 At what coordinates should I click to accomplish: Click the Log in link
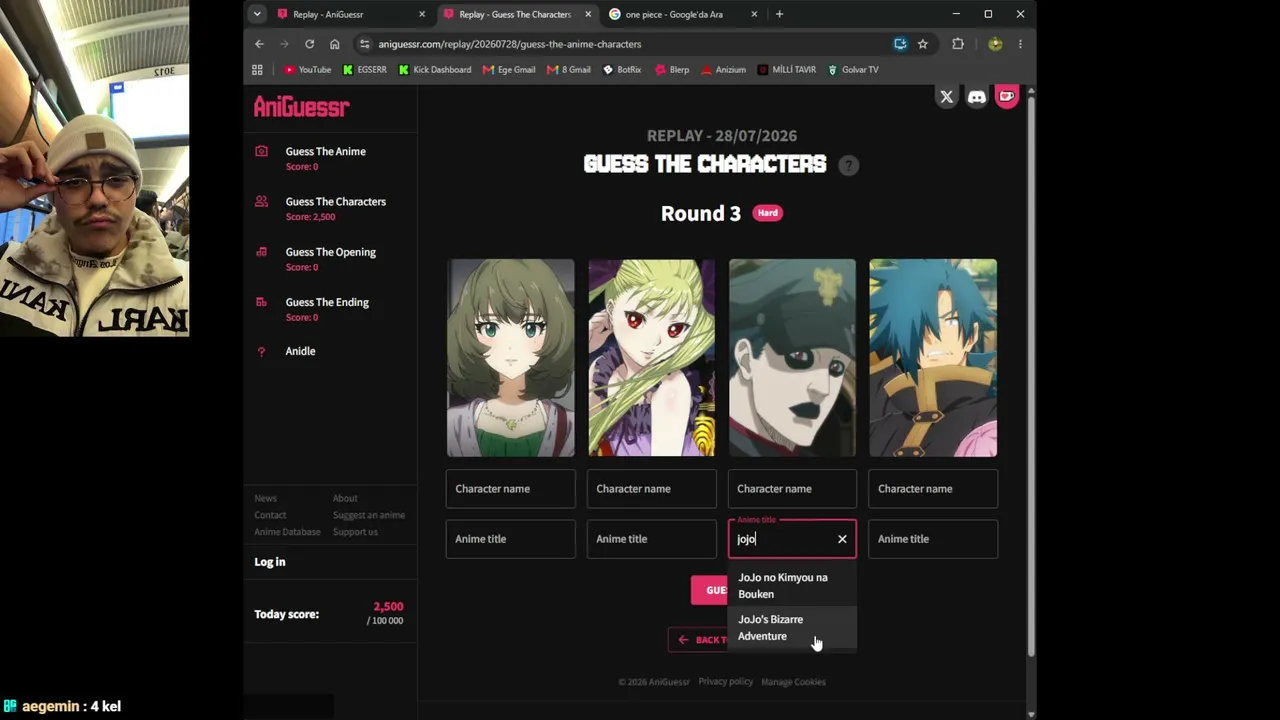270,562
